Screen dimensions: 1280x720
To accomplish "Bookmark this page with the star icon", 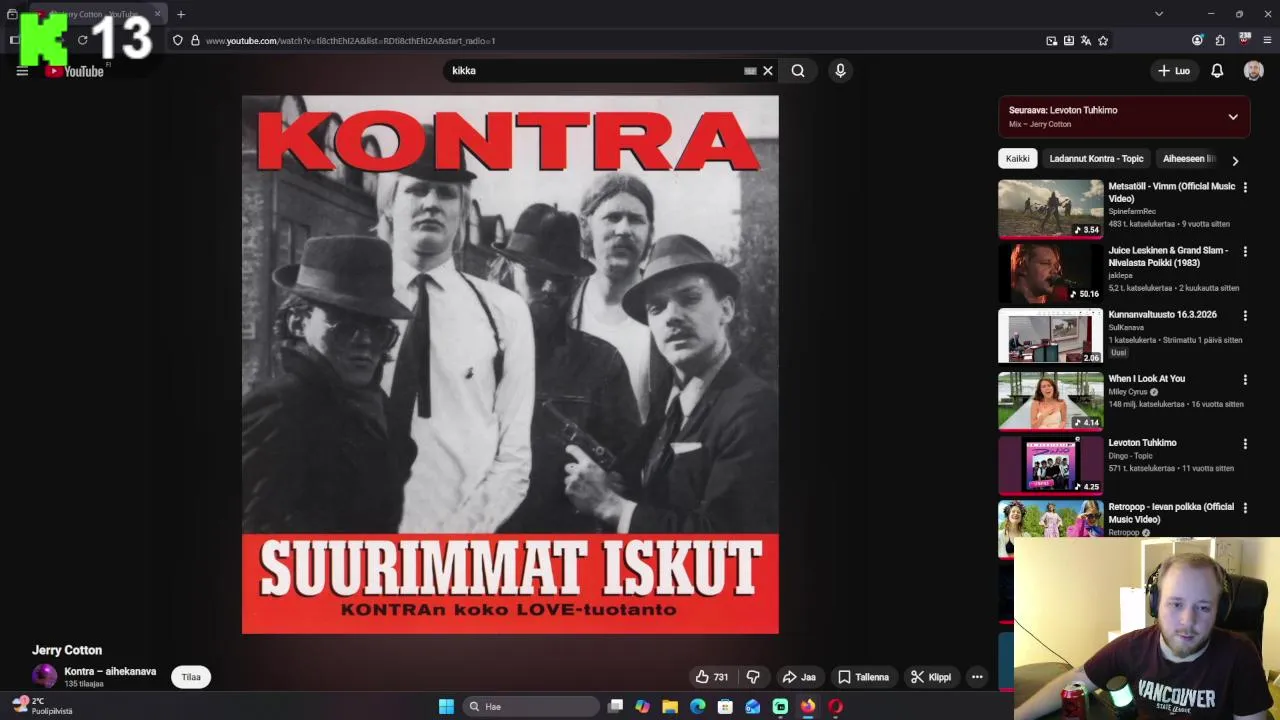I will click(1103, 41).
